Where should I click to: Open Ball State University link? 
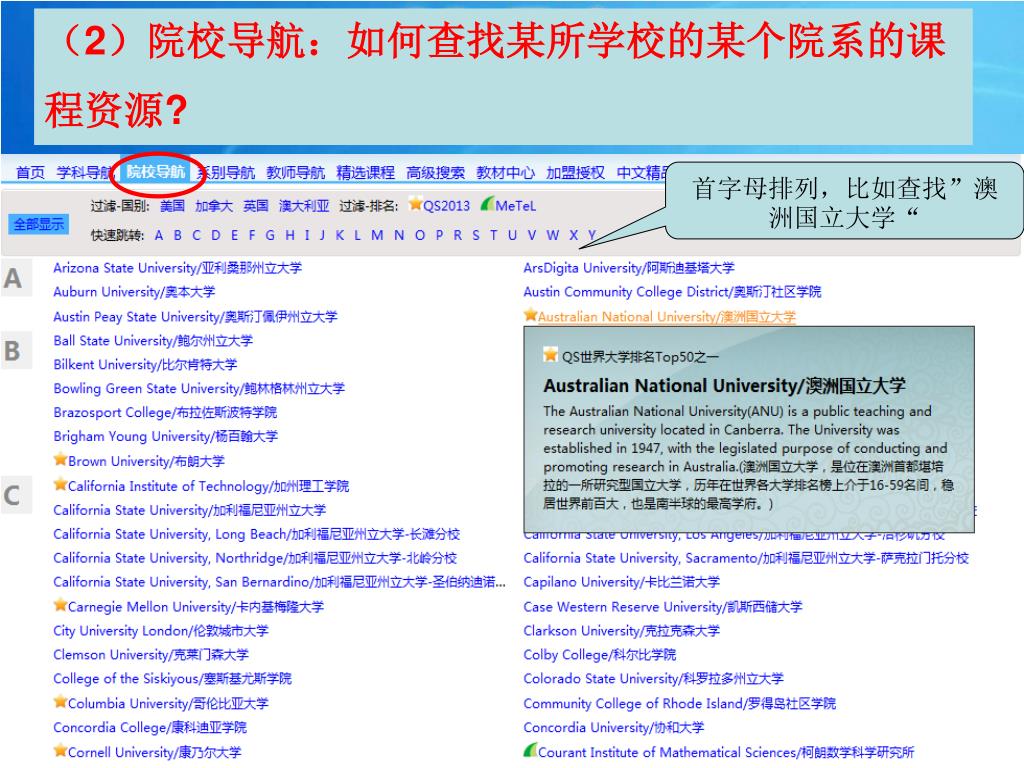[x=153, y=341]
